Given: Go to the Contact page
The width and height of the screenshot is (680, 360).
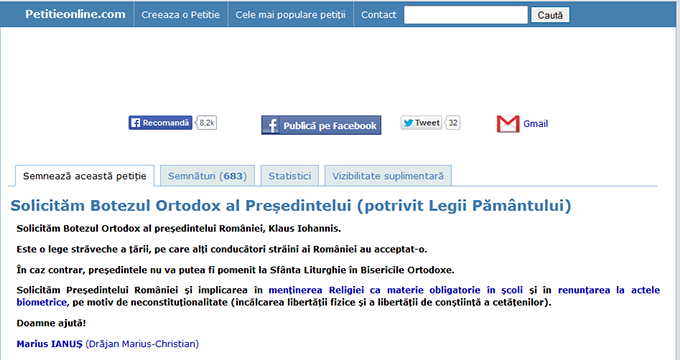Looking at the screenshot, I should coord(378,15).
